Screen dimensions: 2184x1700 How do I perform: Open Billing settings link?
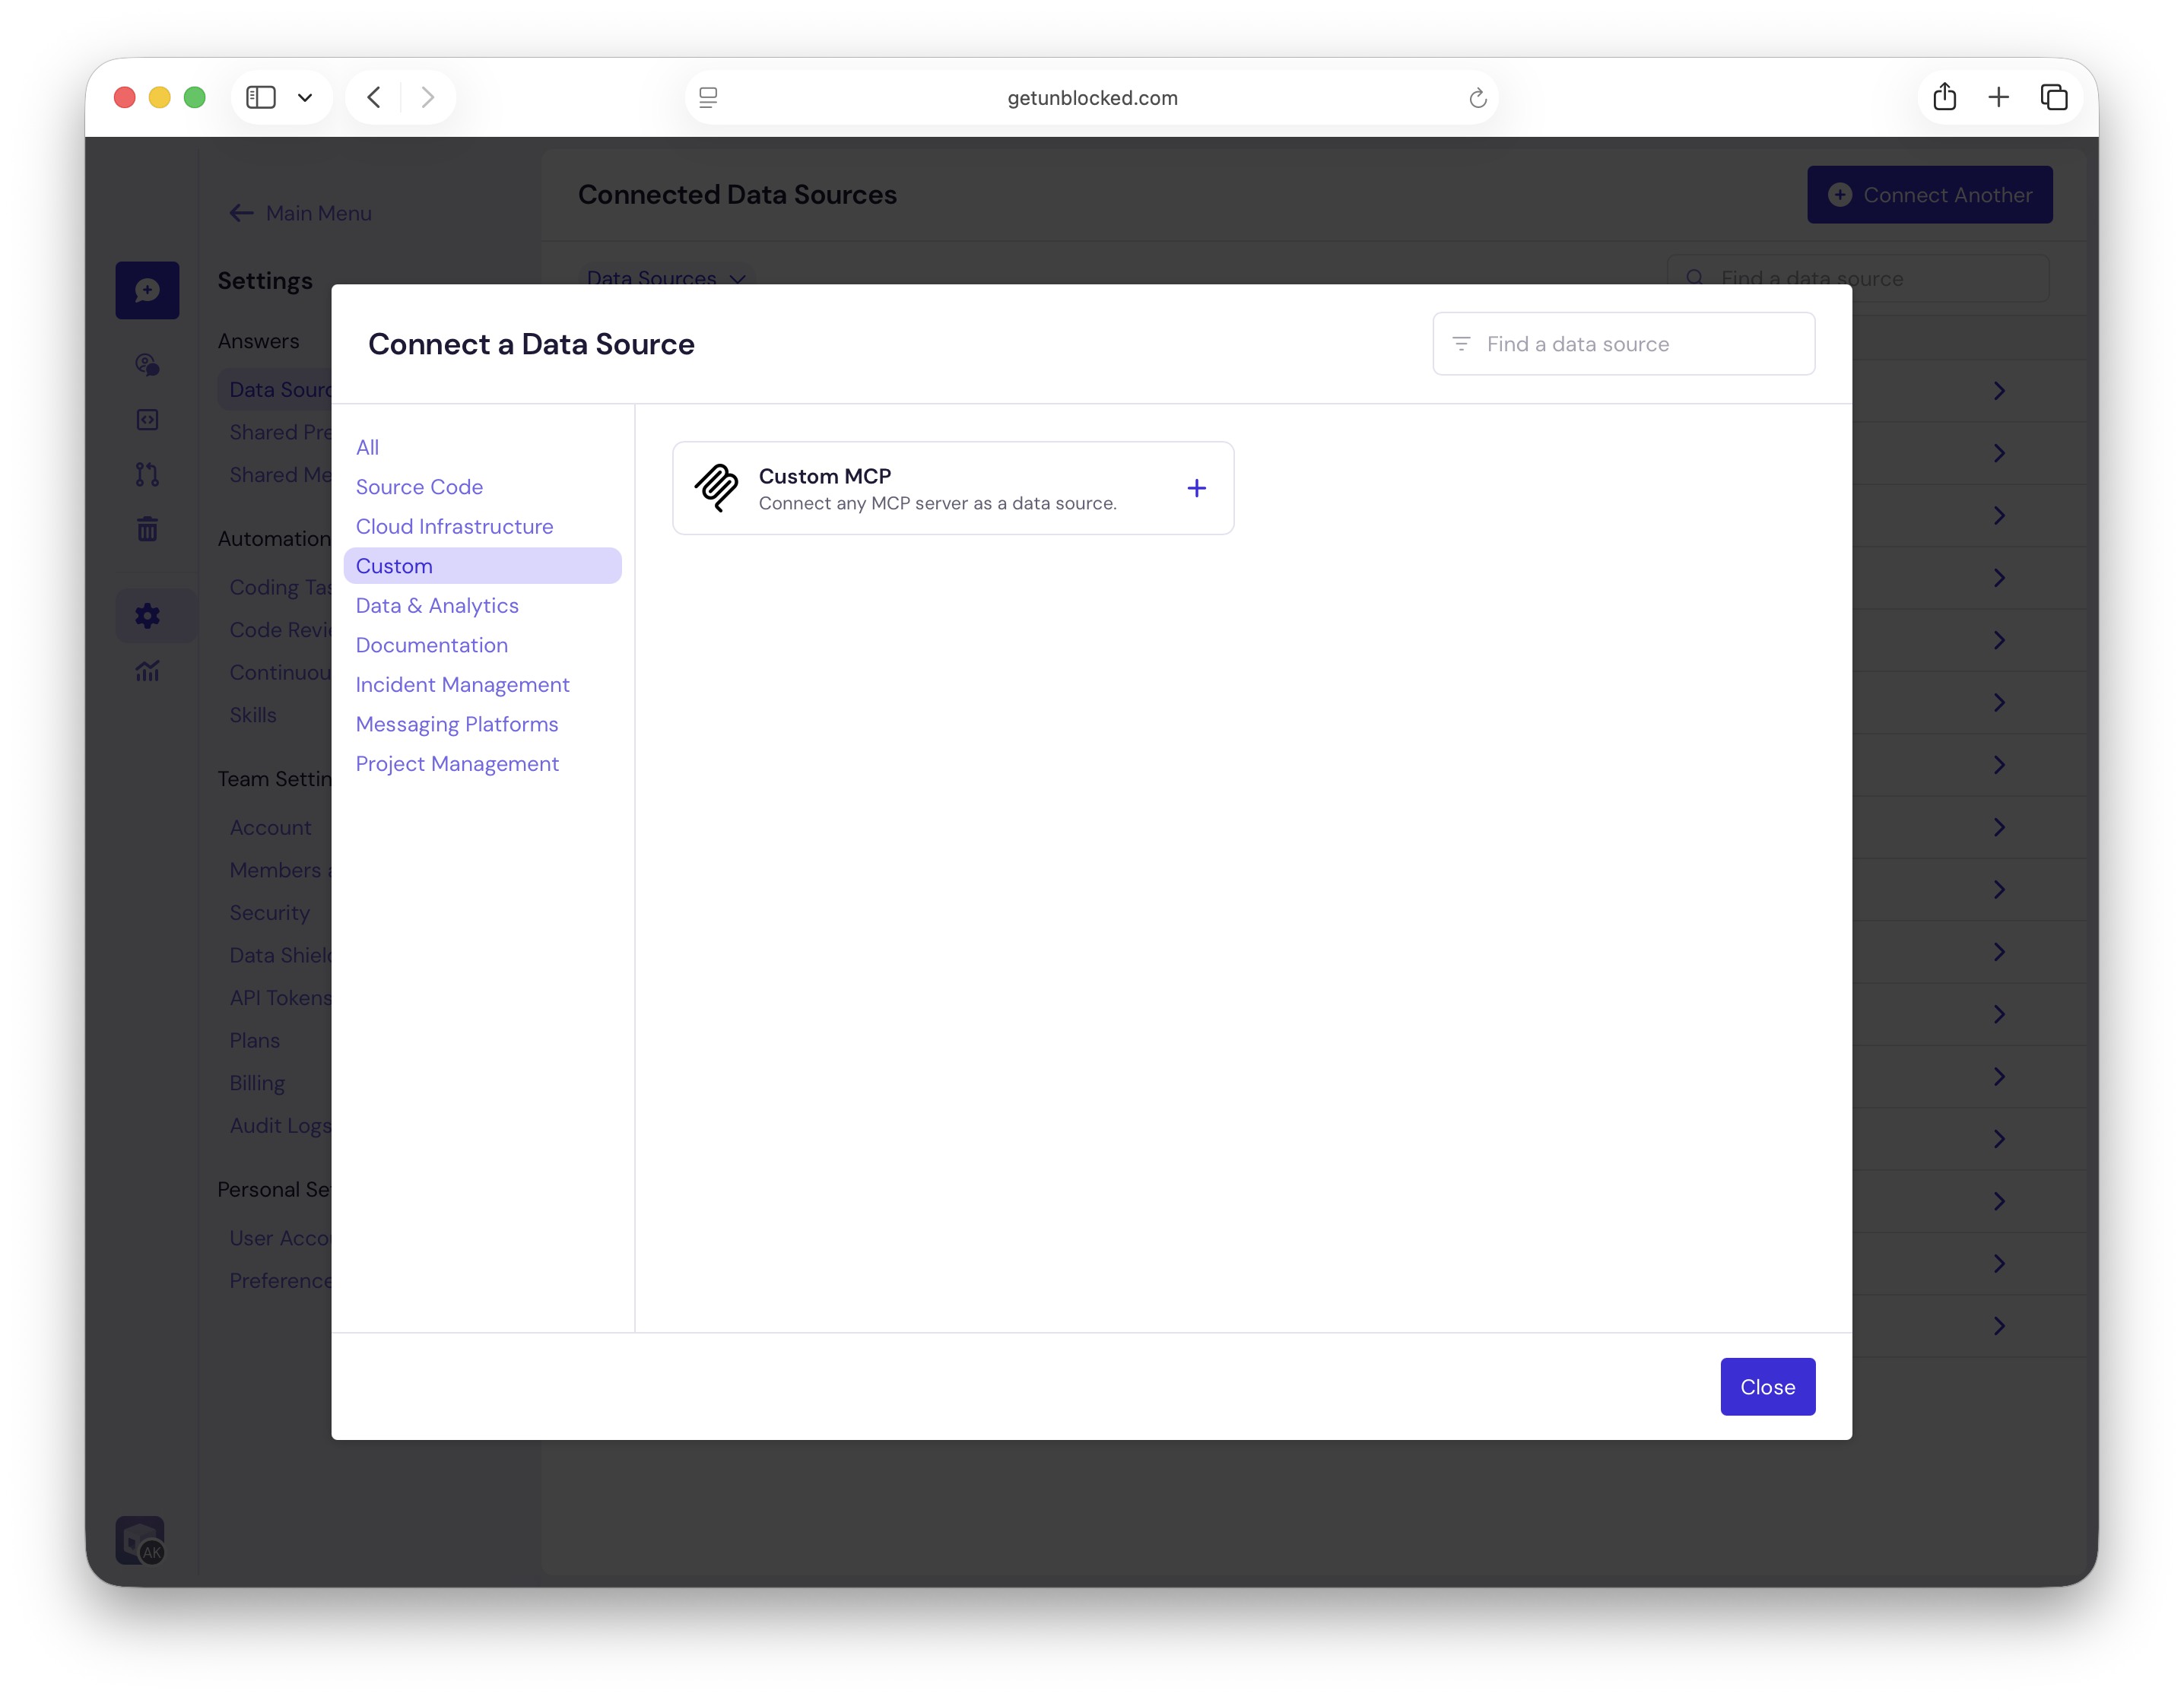click(257, 1083)
